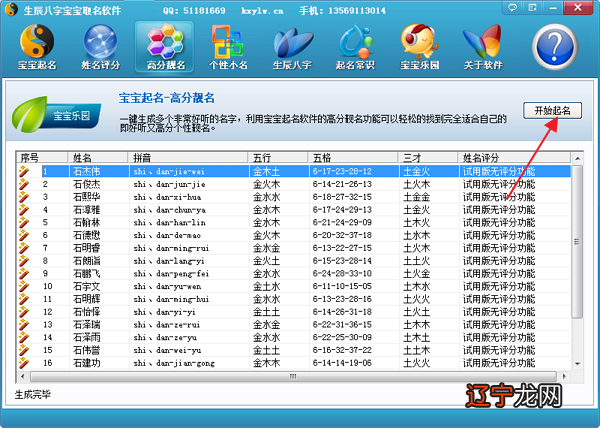This screenshot has height=428, width=600.
Task: Click the 五行 column header
Action: [278, 158]
